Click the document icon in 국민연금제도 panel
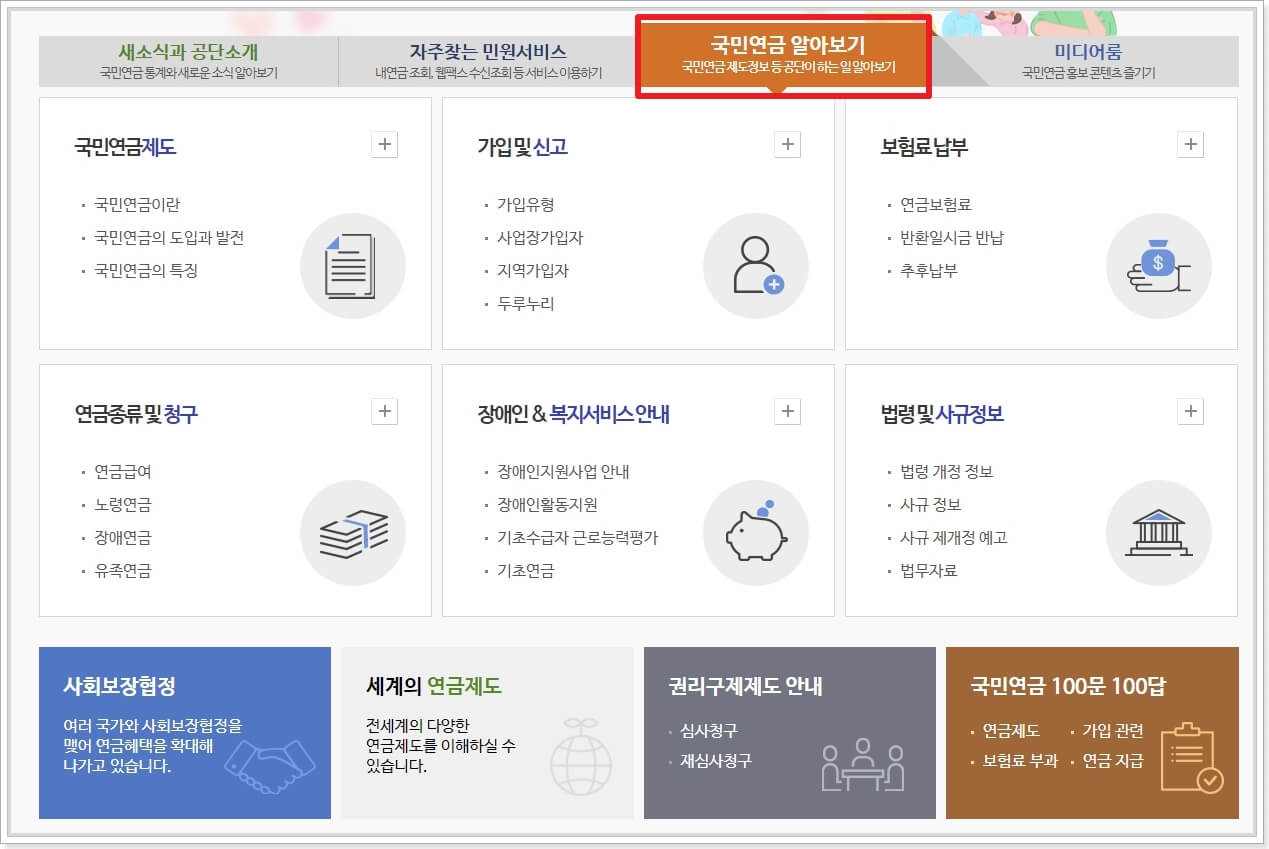The image size is (1269, 849). point(353,264)
